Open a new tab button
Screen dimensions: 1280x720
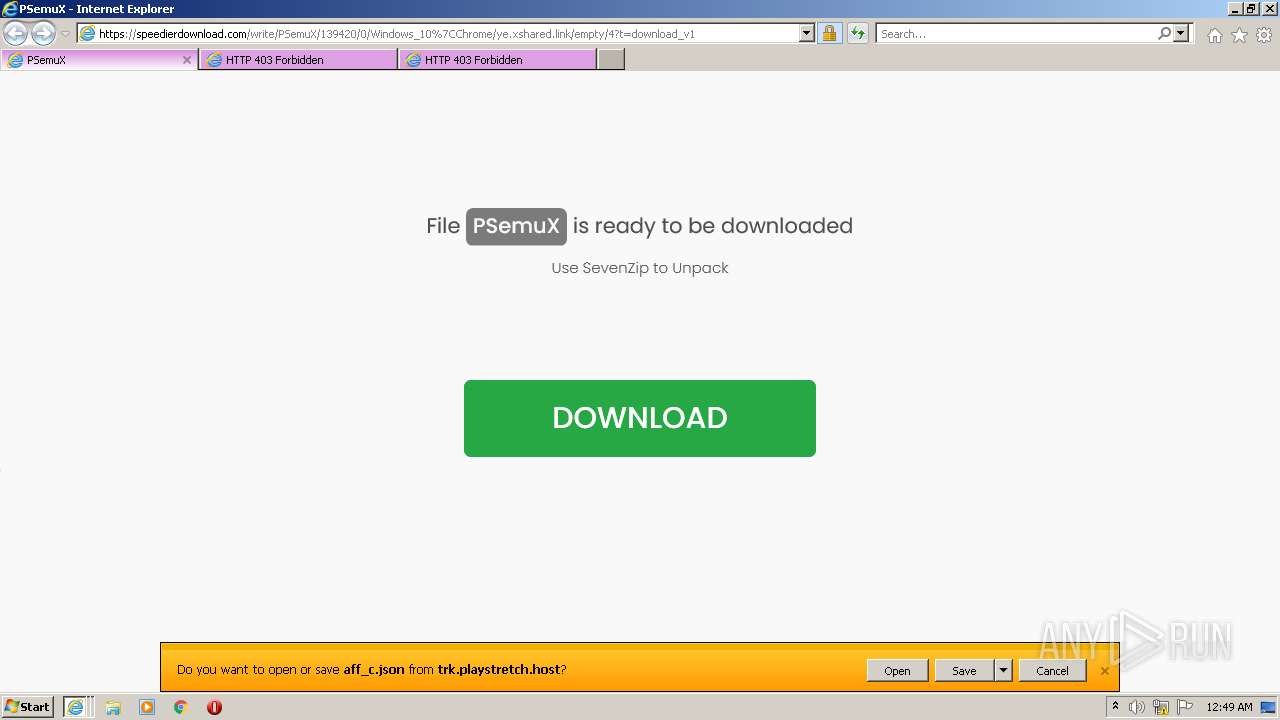pyautogui.click(x=611, y=60)
